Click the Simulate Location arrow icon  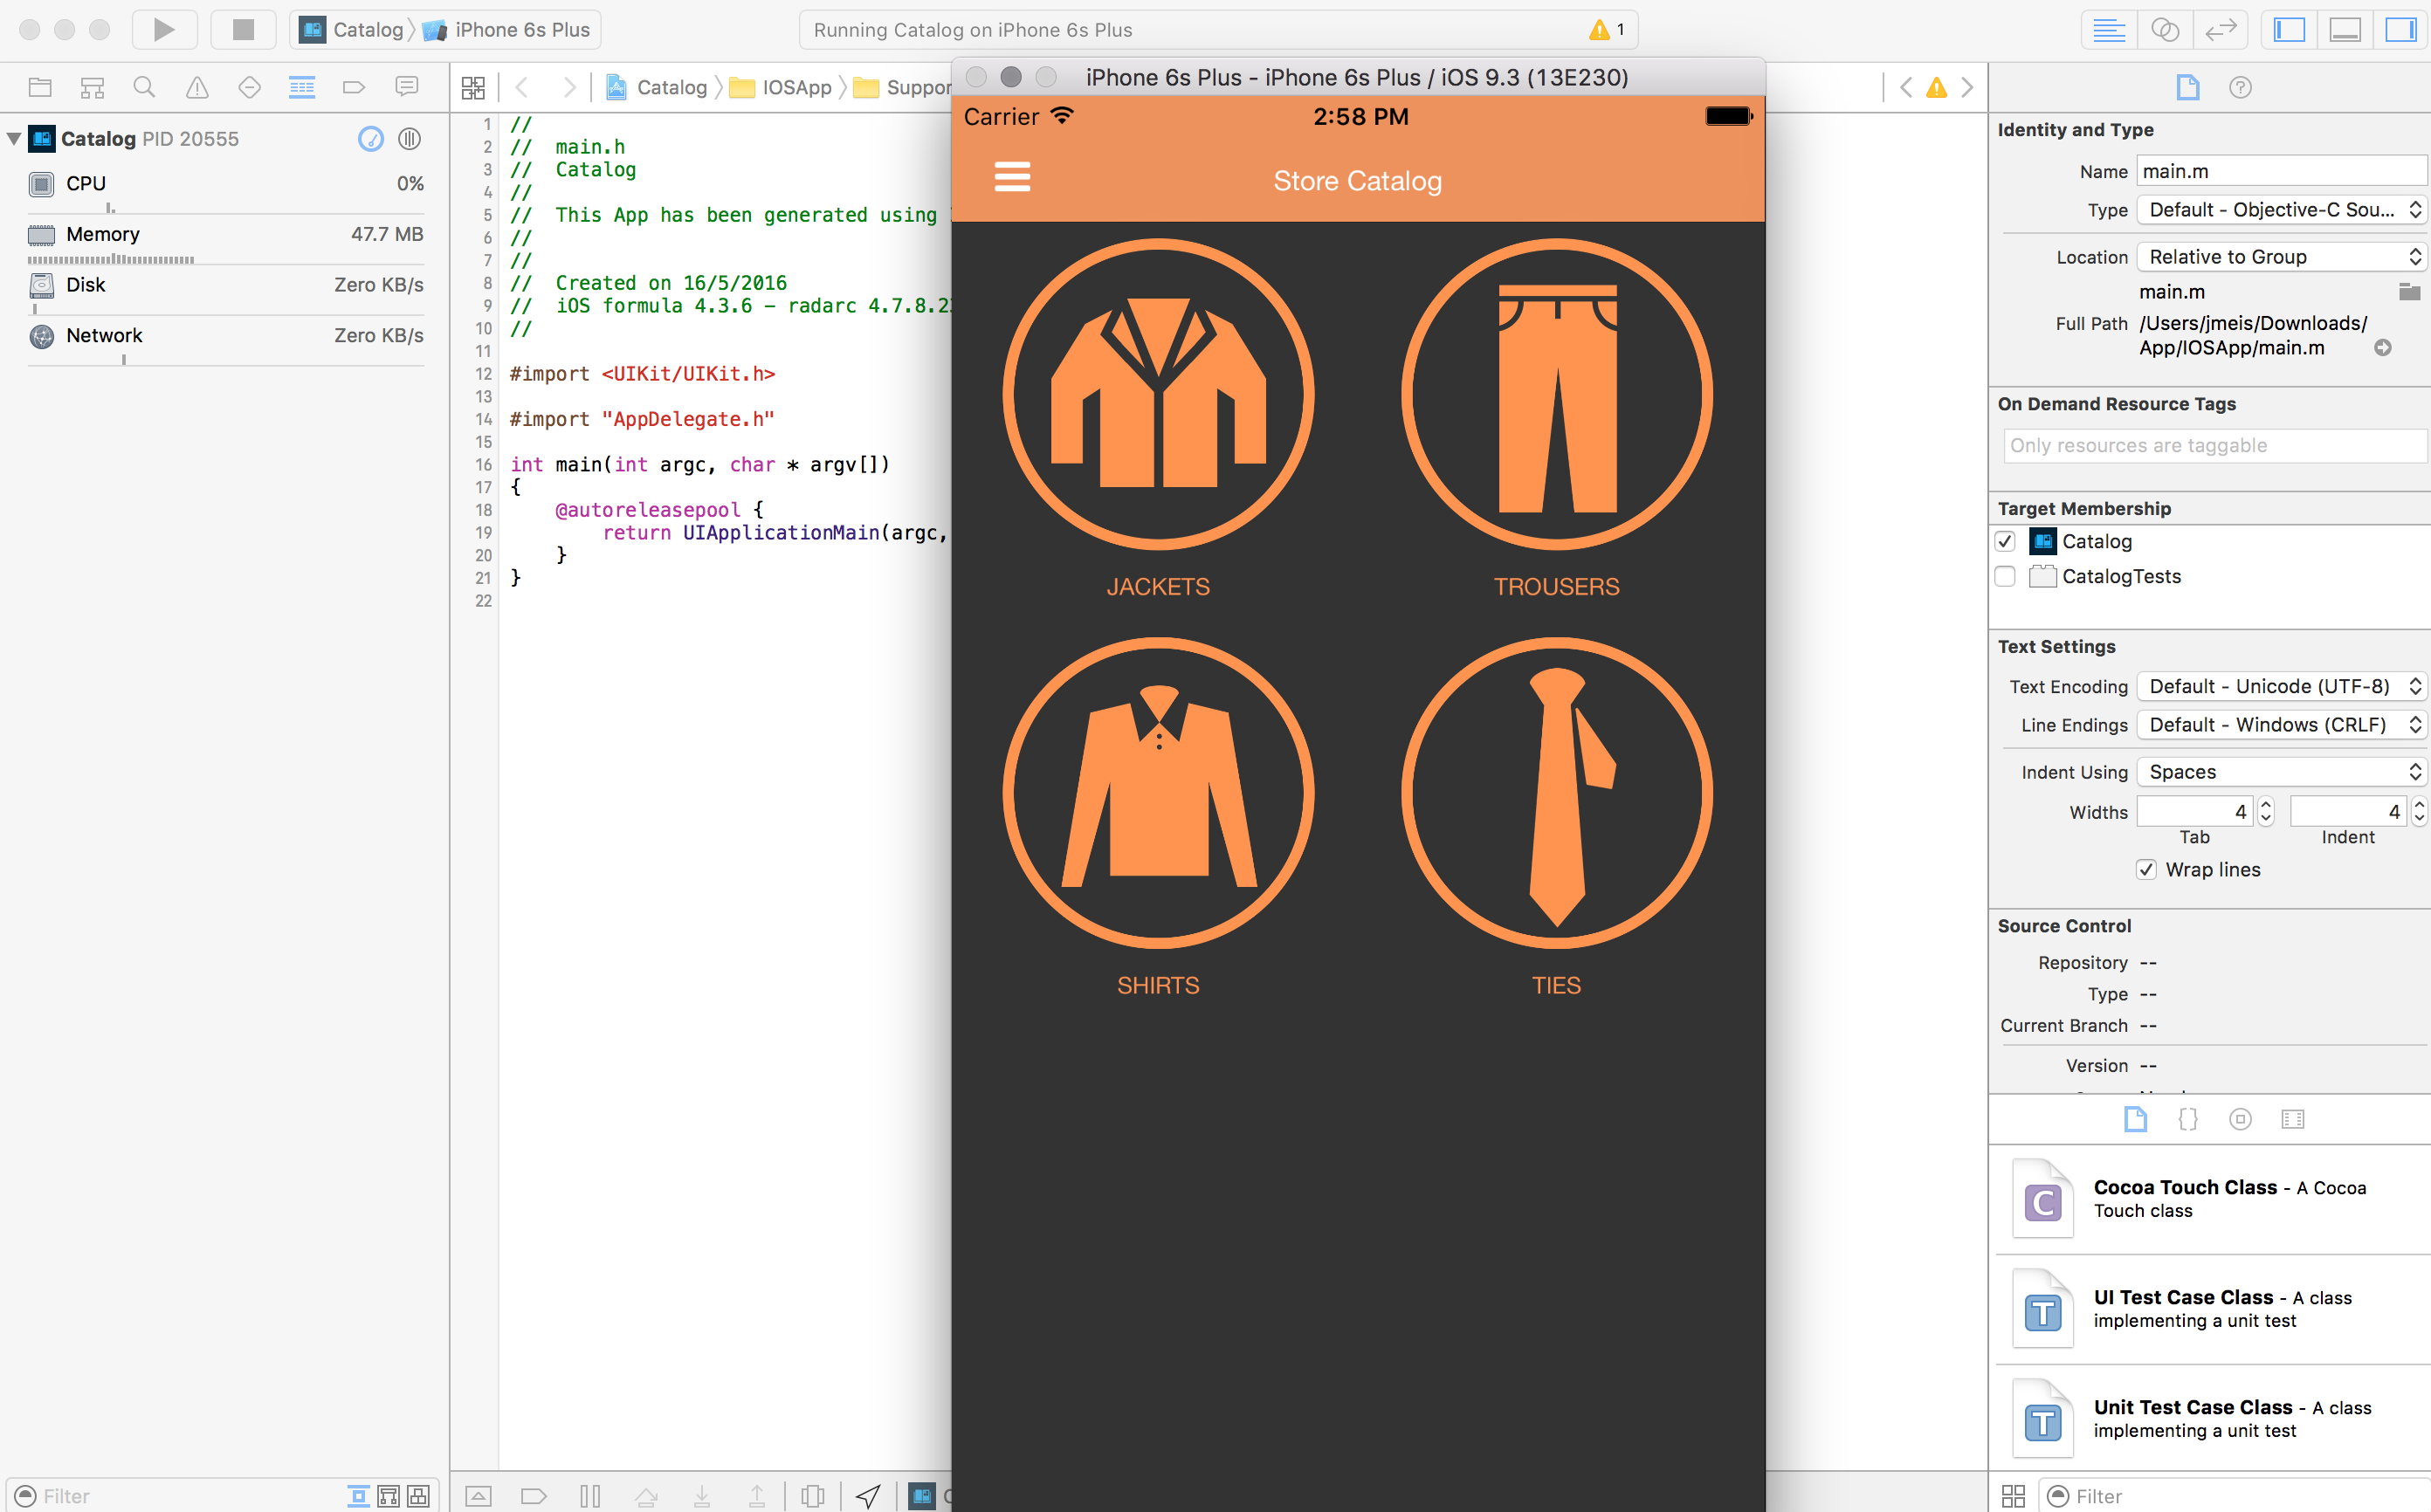click(867, 1496)
